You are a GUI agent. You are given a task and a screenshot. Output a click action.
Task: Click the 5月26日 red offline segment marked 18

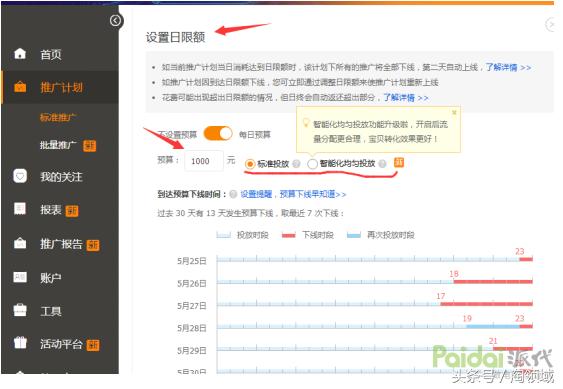(493, 282)
